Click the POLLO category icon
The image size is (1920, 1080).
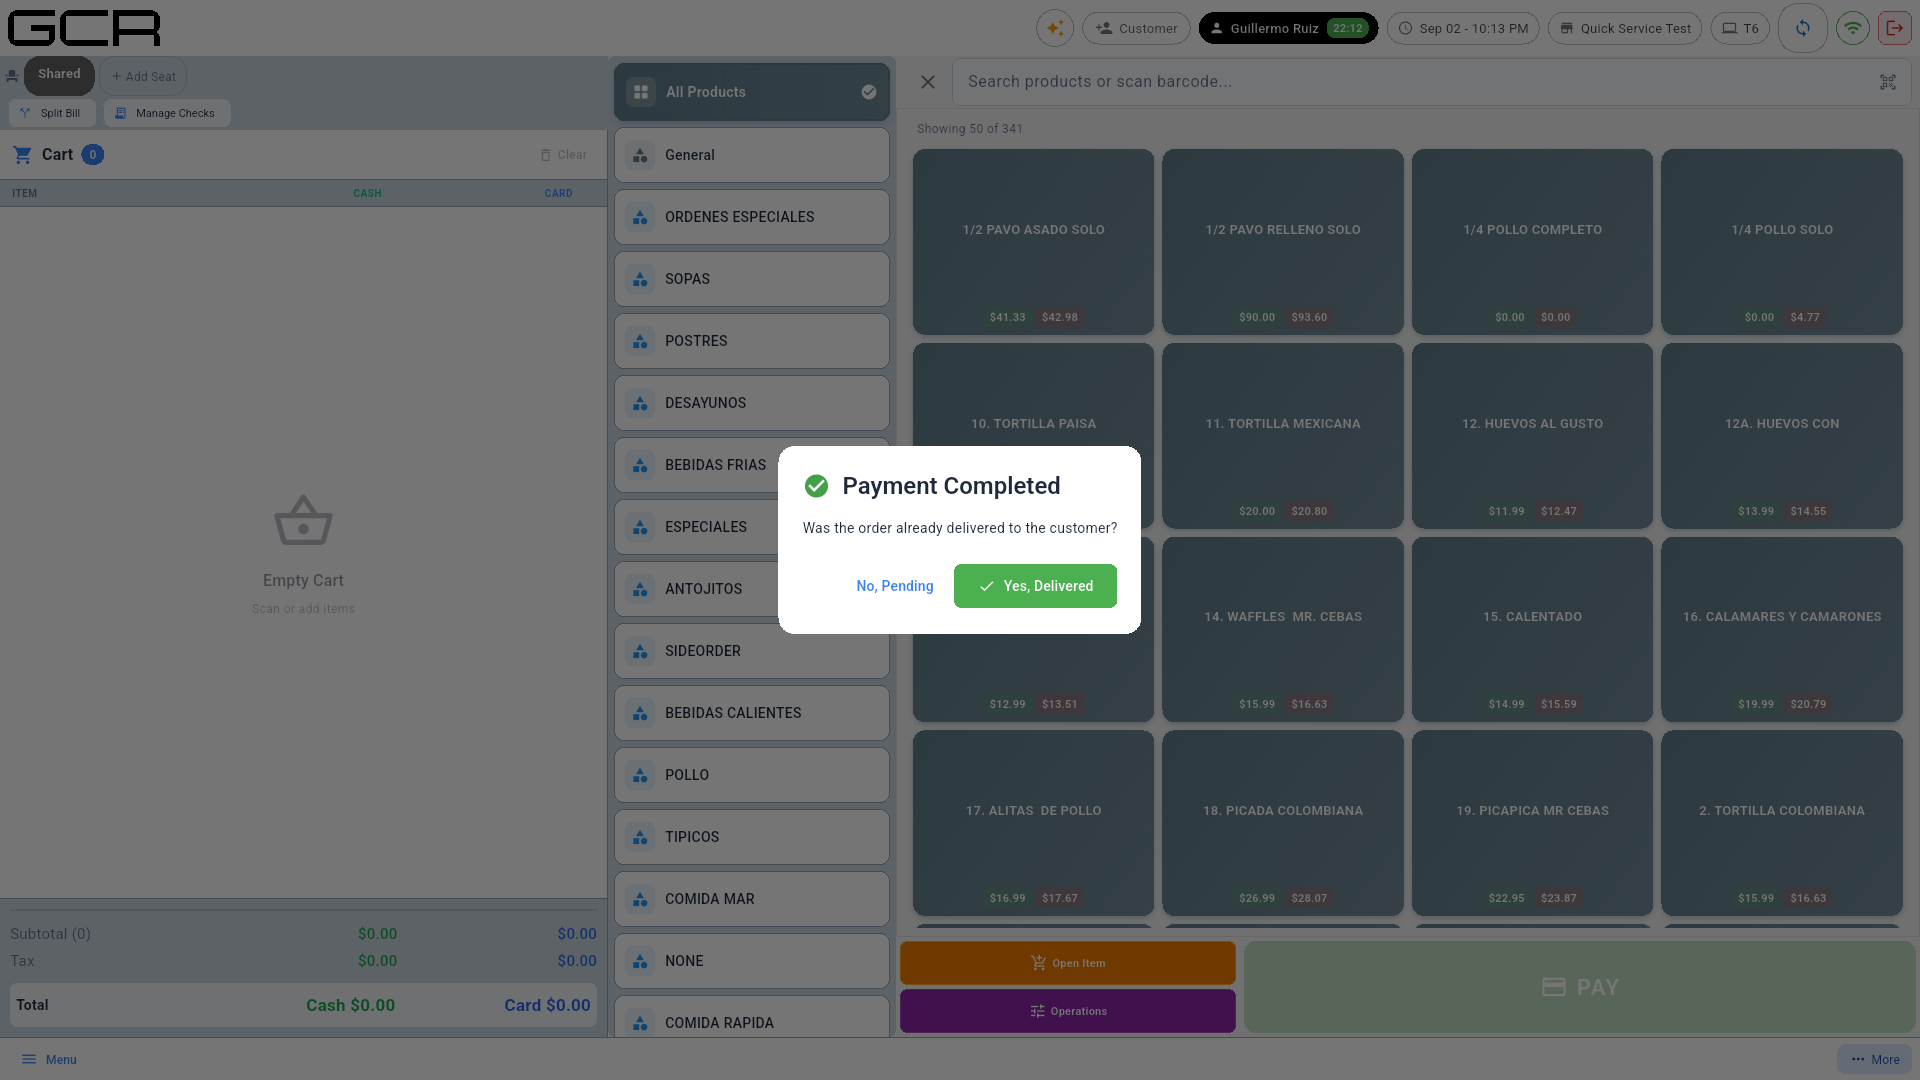(640, 775)
